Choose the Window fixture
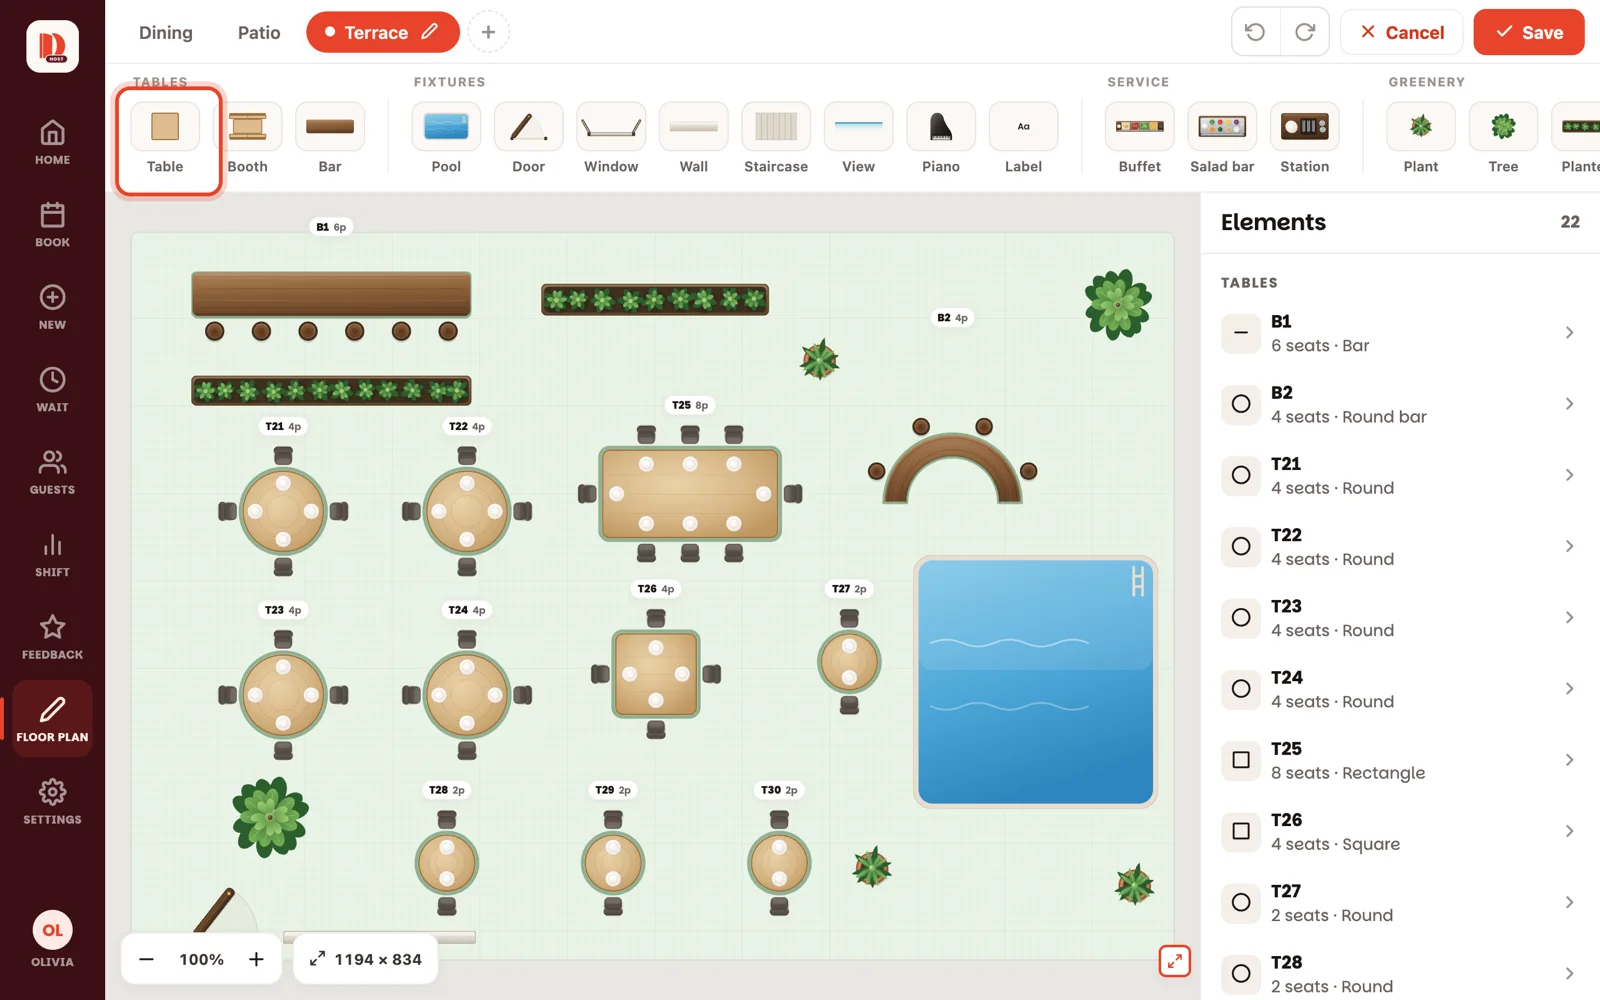 coord(611,139)
